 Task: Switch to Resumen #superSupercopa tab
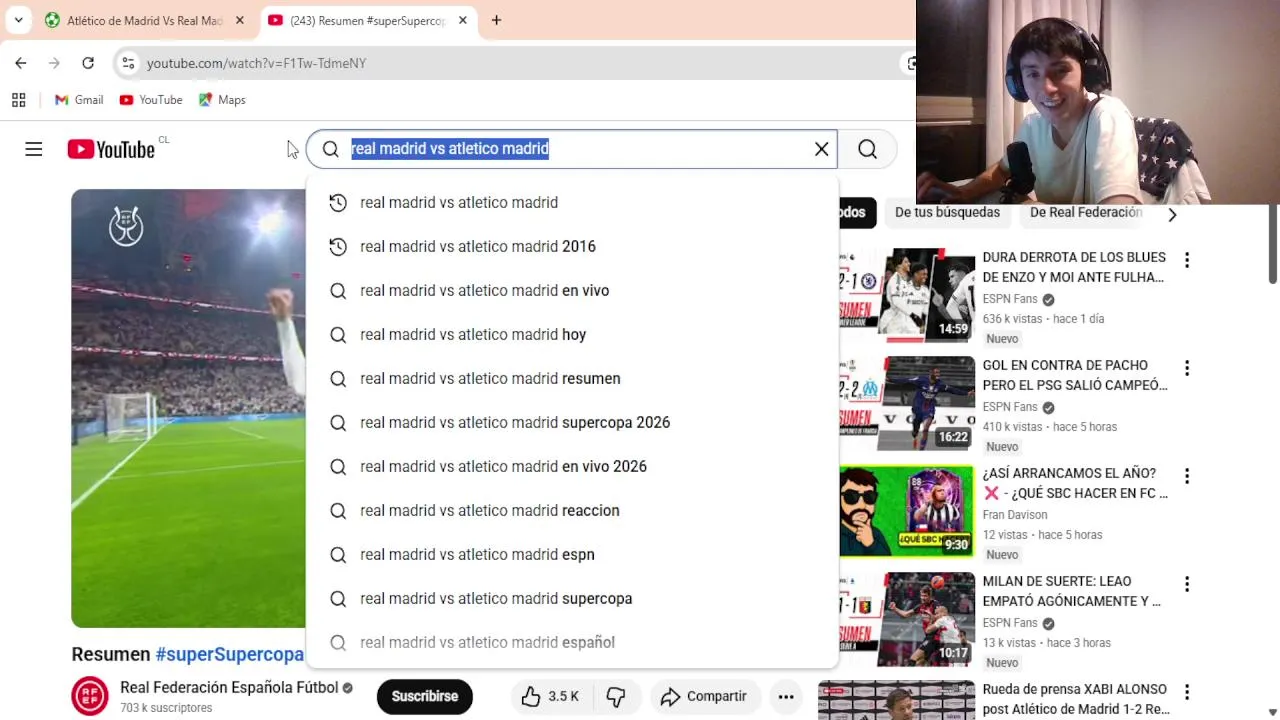coord(368,20)
